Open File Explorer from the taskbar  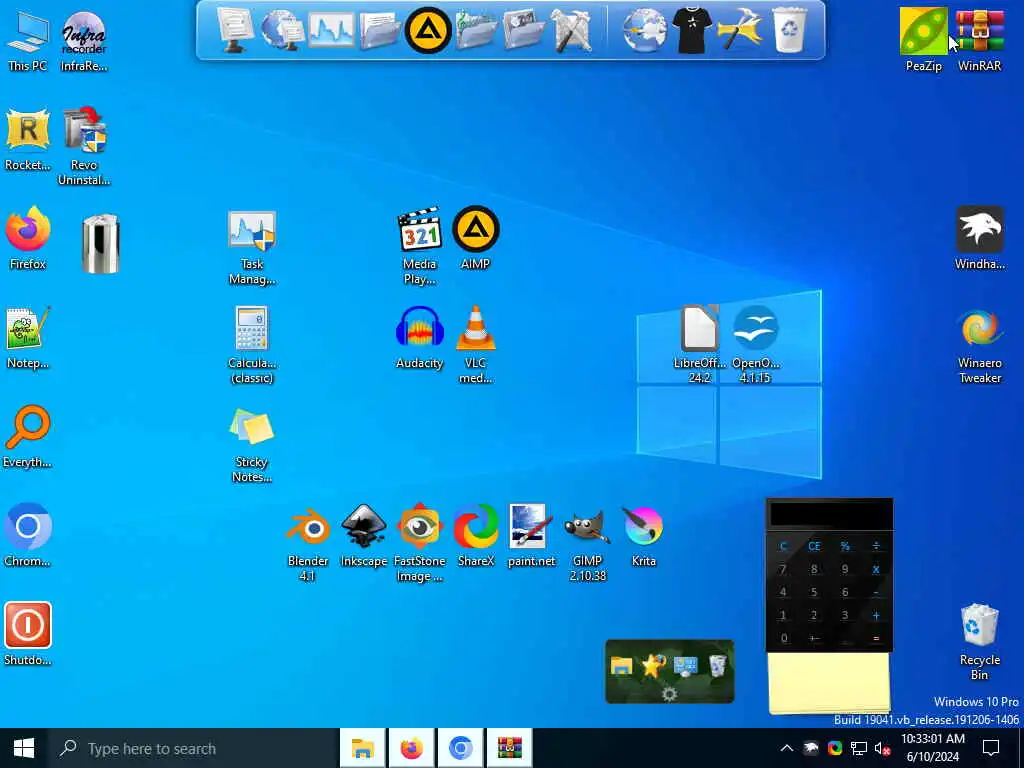362,748
